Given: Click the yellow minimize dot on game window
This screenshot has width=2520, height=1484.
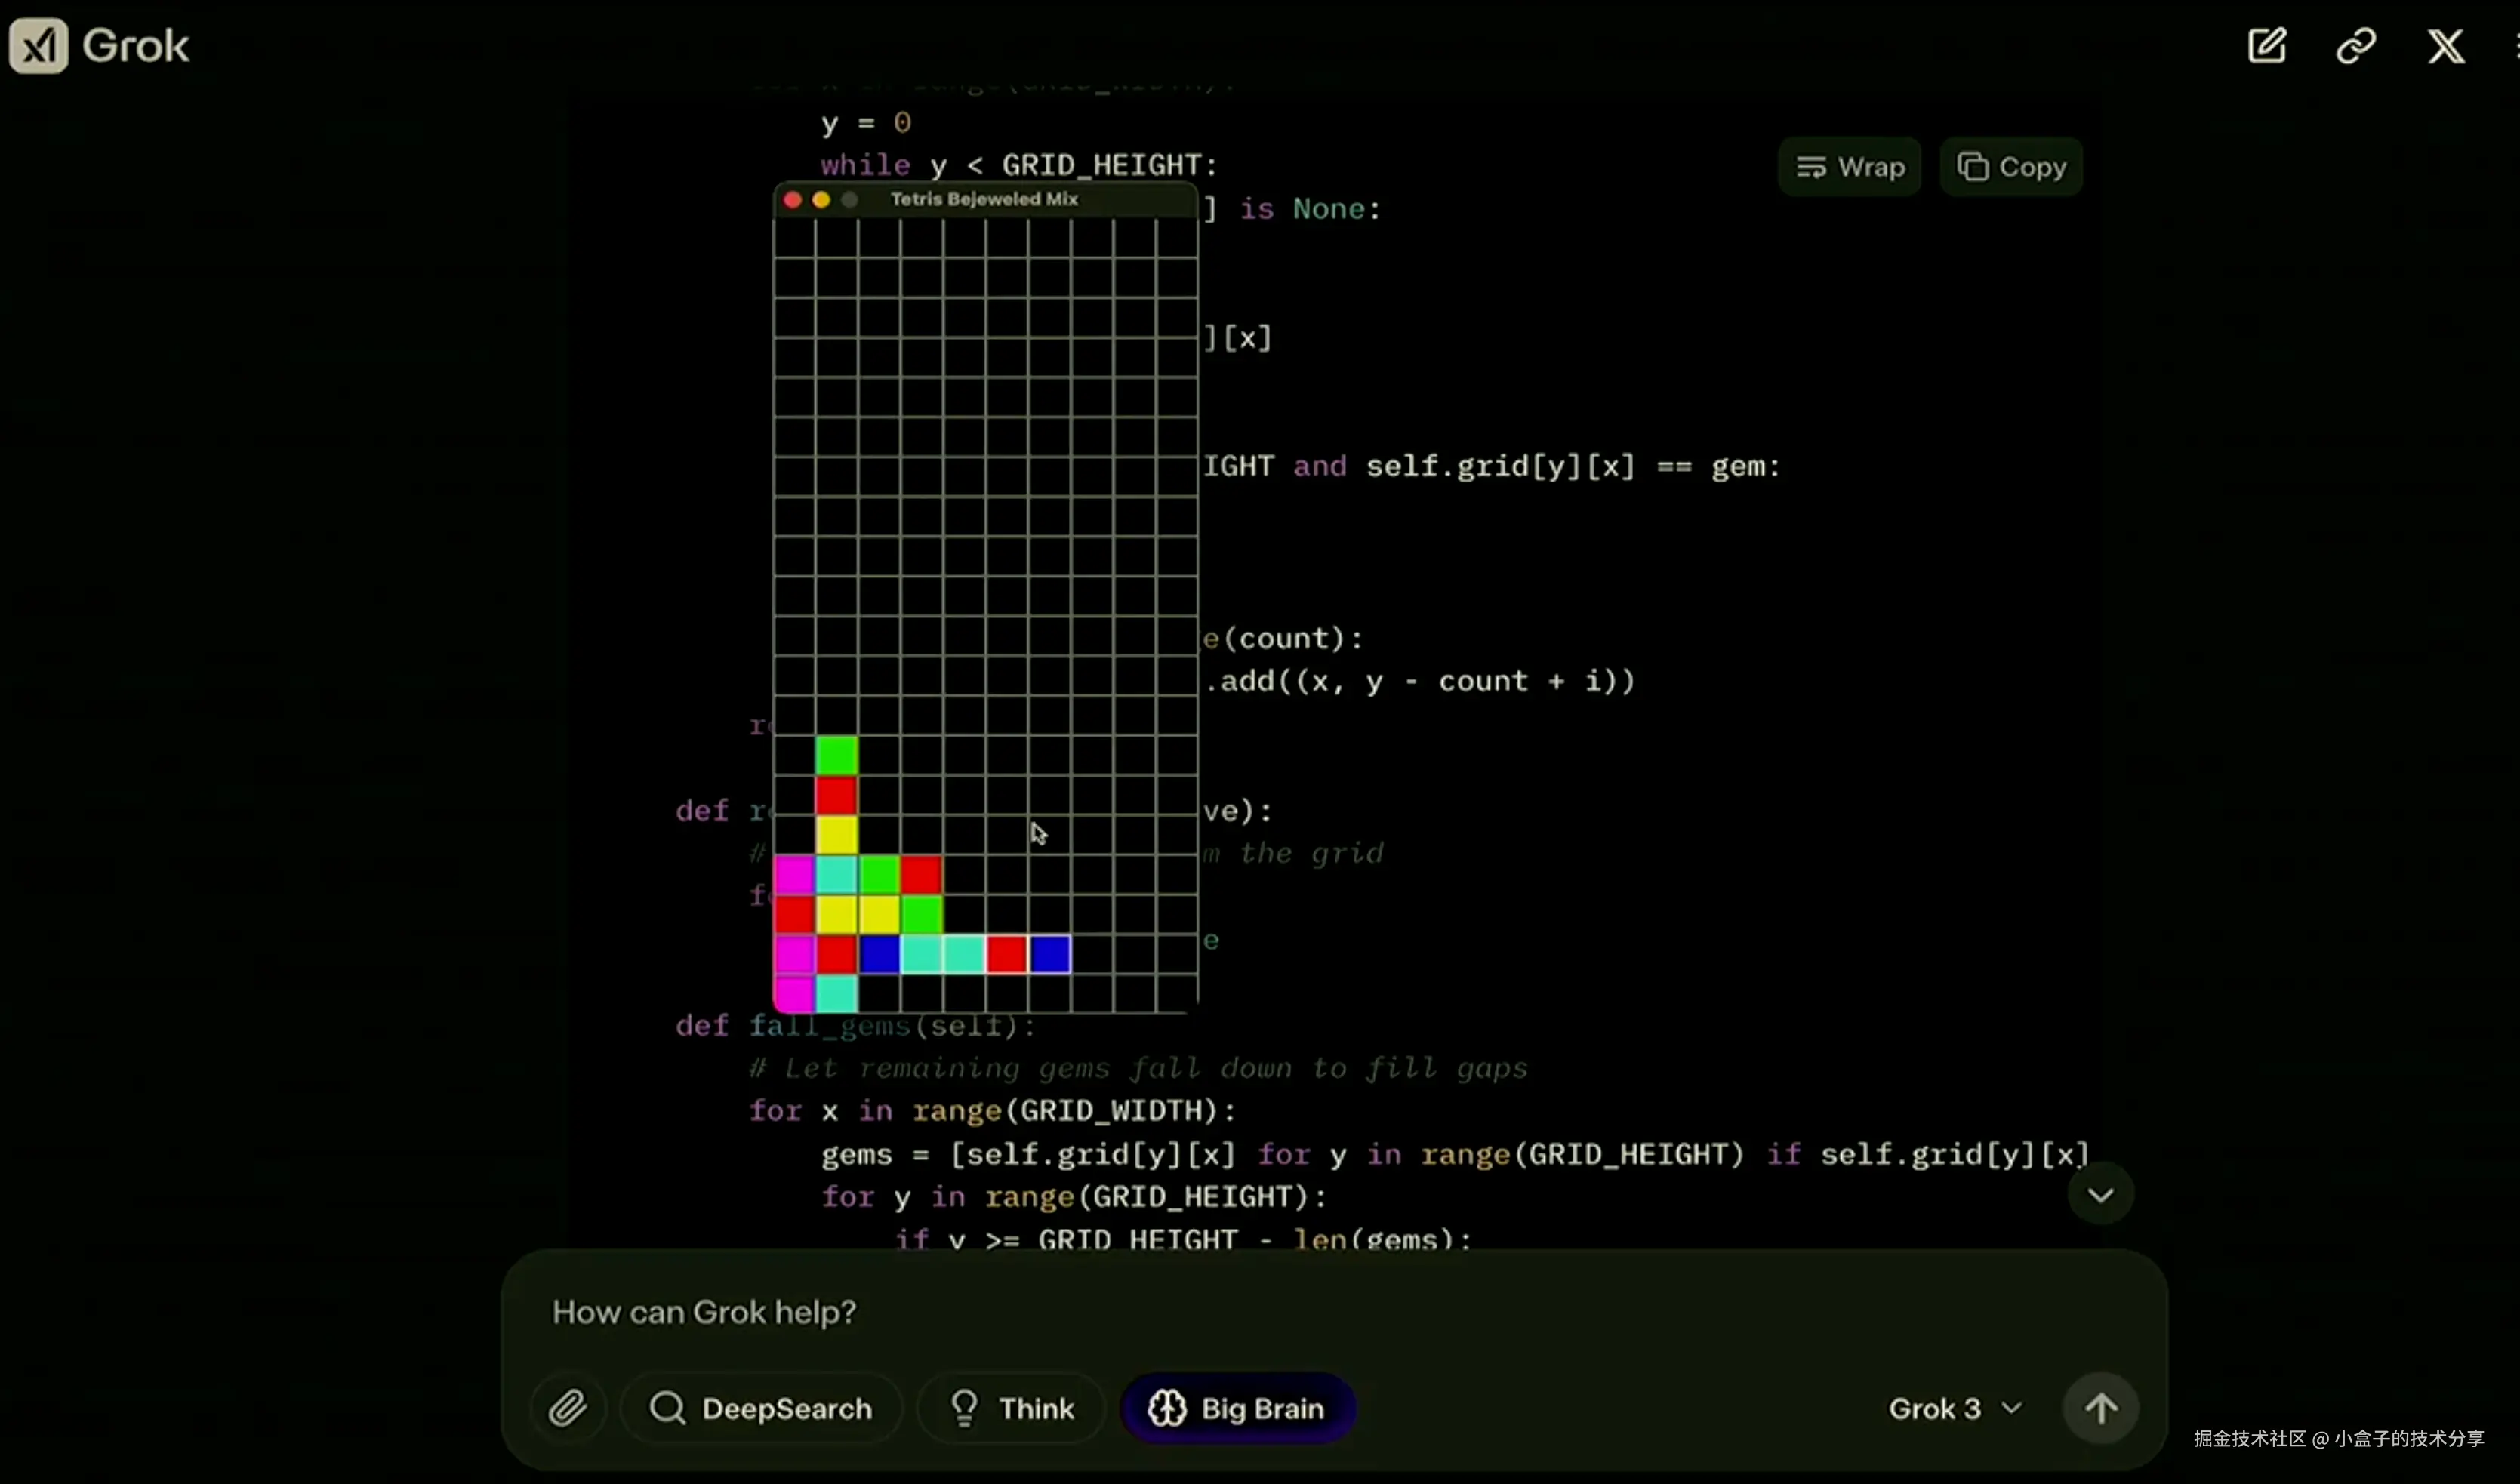Looking at the screenshot, I should click(821, 200).
